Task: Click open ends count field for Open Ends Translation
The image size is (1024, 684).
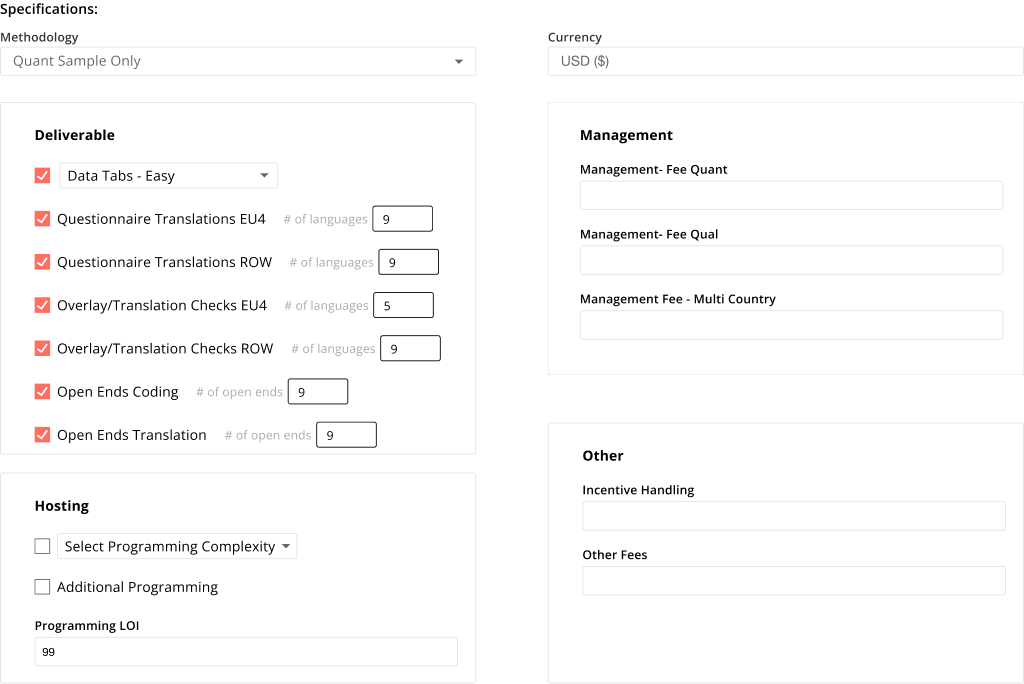Action: click(x=346, y=435)
